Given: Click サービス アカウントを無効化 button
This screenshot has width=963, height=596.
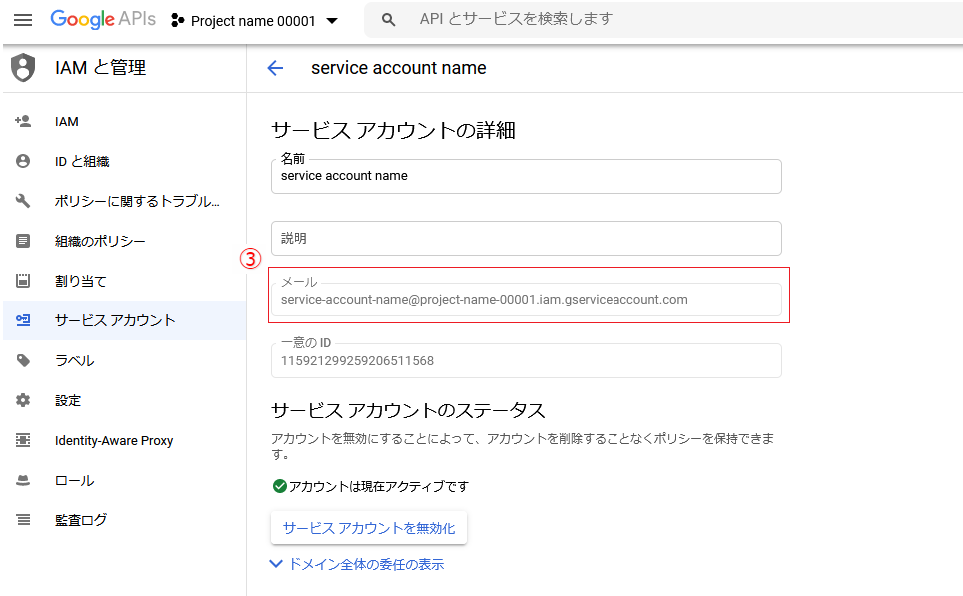Looking at the screenshot, I should (368, 528).
